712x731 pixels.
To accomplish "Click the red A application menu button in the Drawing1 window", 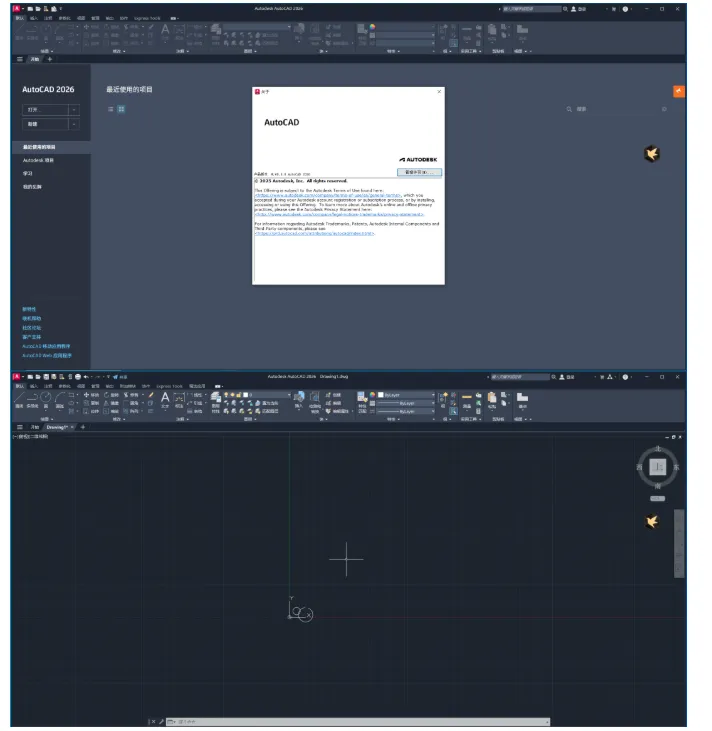I will (16, 377).
